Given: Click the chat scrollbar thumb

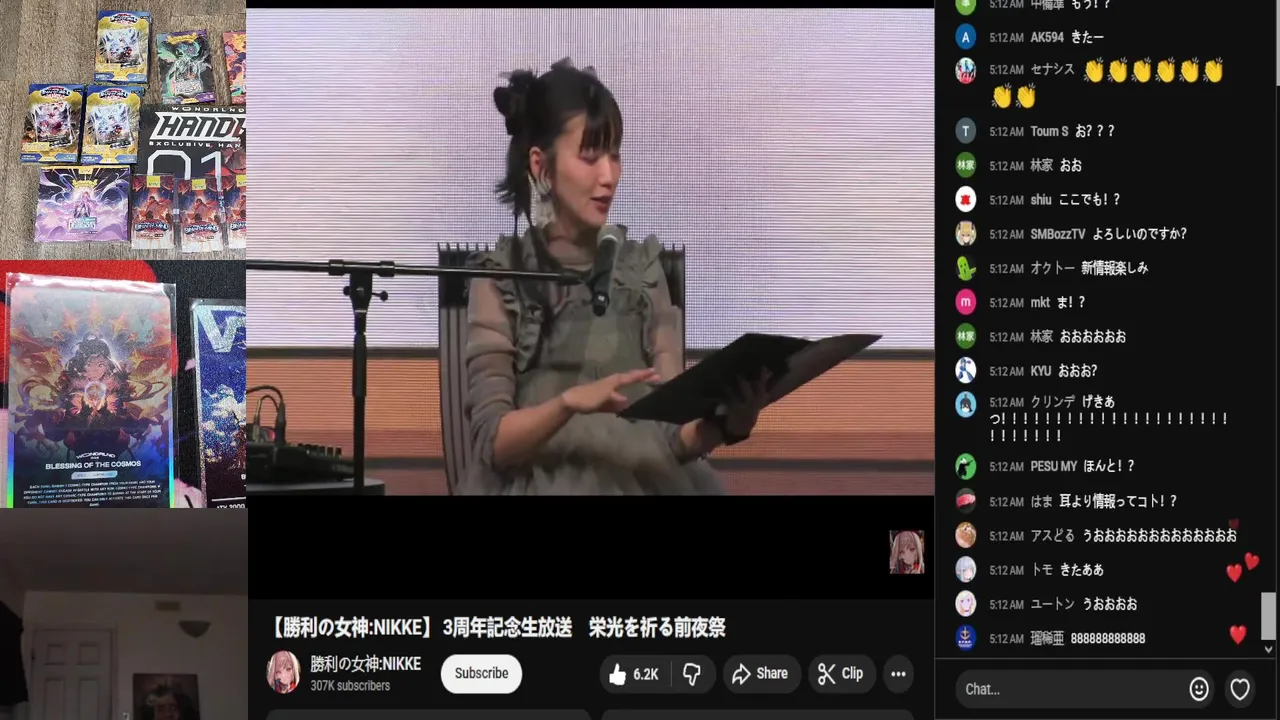Looking at the screenshot, I should (x=1268, y=614).
